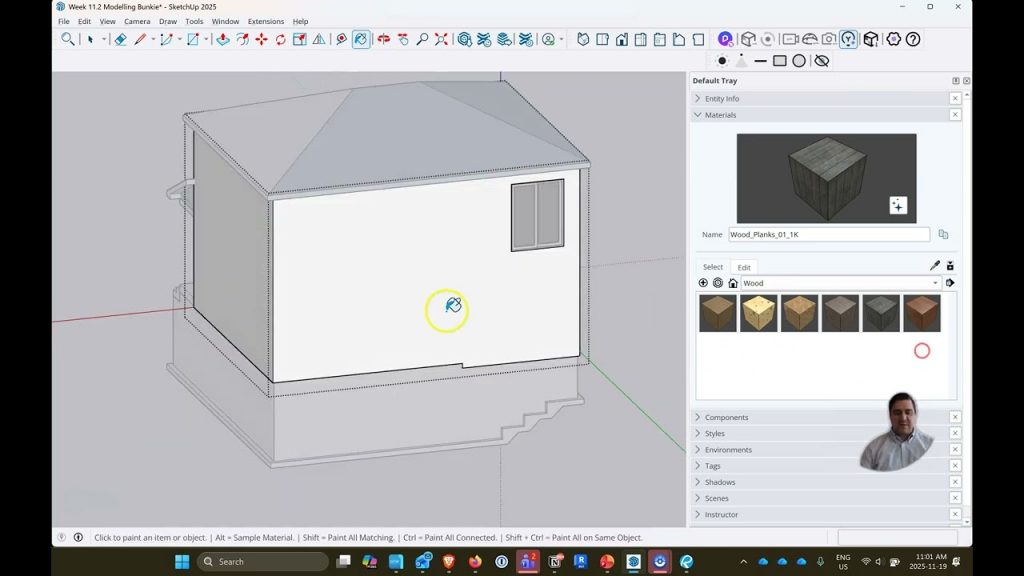Click the material Name input field
The height and width of the screenshot is (576, 1024).
coord(828,234)
